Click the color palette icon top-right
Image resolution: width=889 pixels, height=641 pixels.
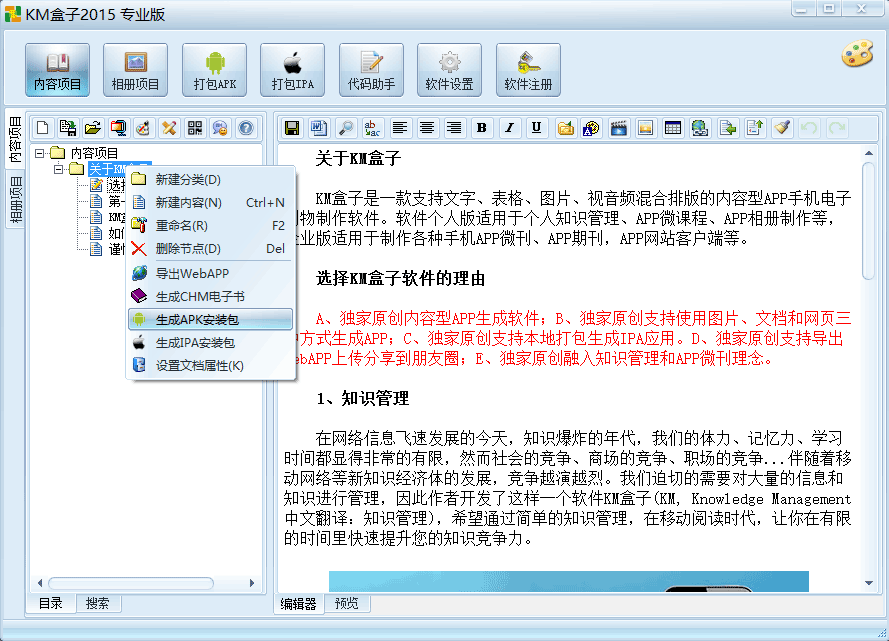click(x=857, y=53)
